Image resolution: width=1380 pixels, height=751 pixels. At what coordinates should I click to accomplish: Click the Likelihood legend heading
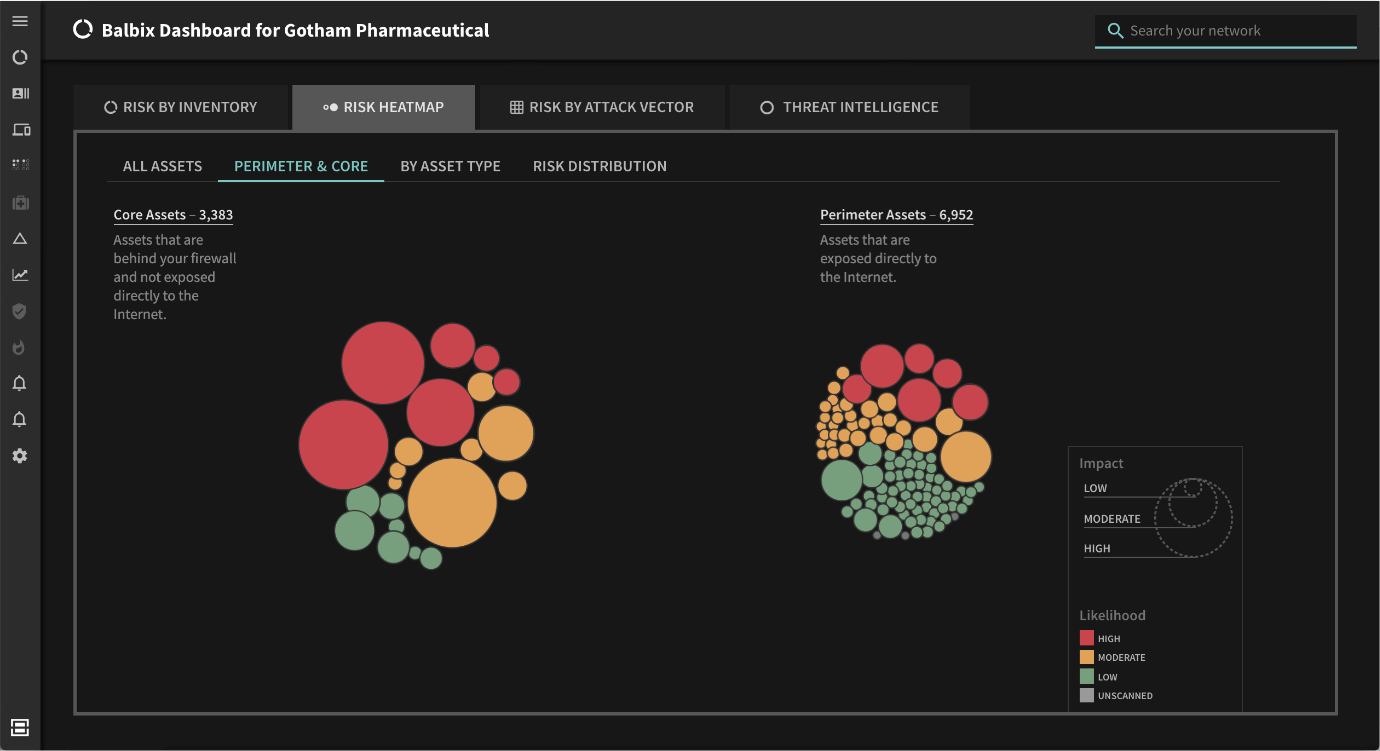[1112, 616]
